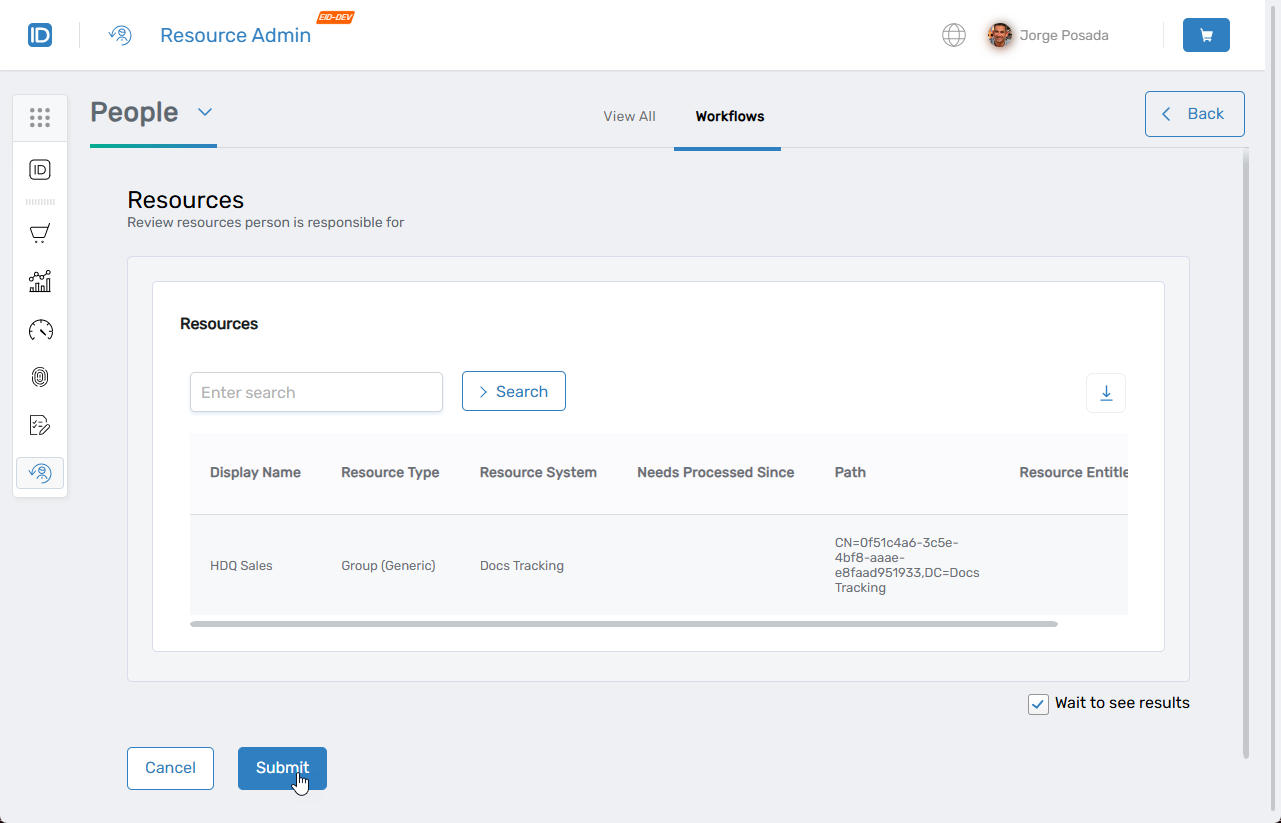The height and width of the screenshot is (823, 1281).
Task: Click the ID logo in header
Action: point(40,35)
